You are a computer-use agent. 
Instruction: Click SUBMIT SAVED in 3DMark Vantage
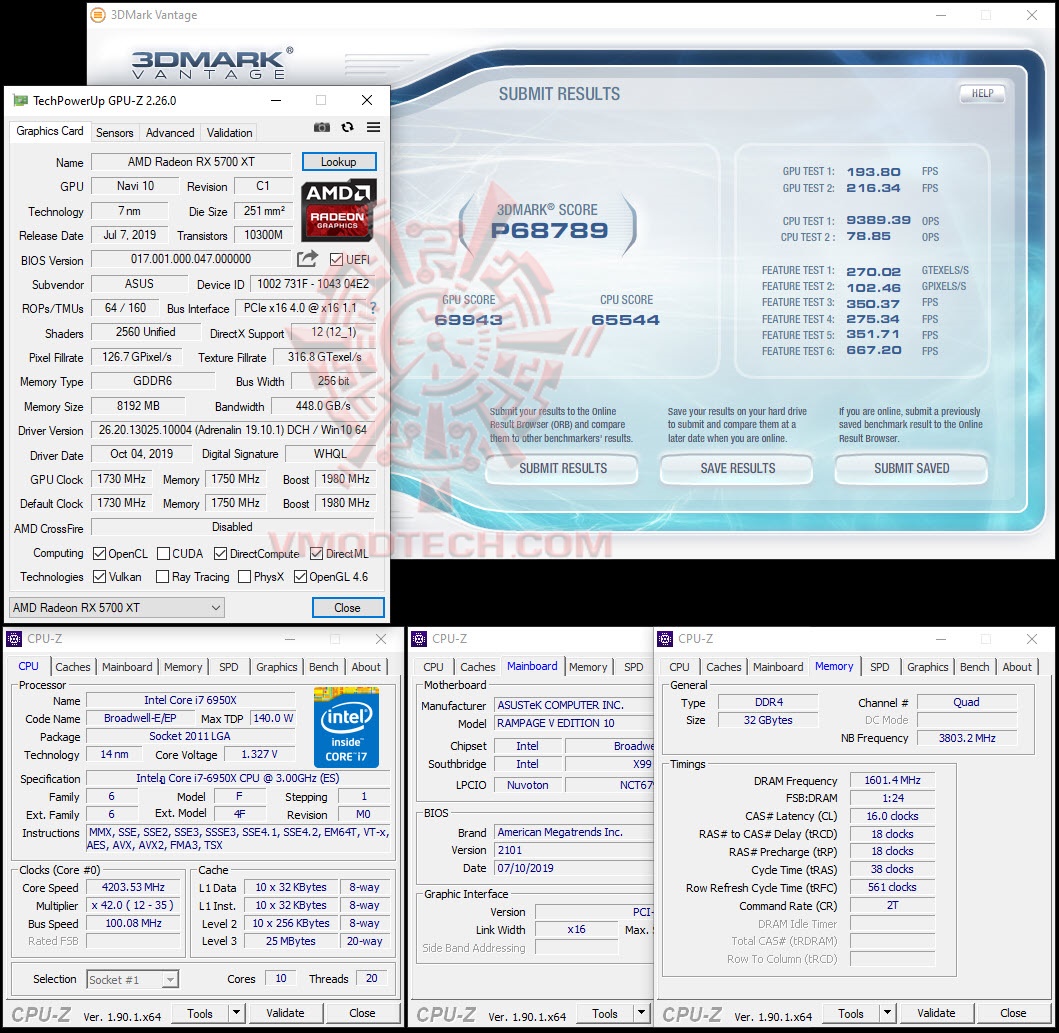(x=911, y=469)
